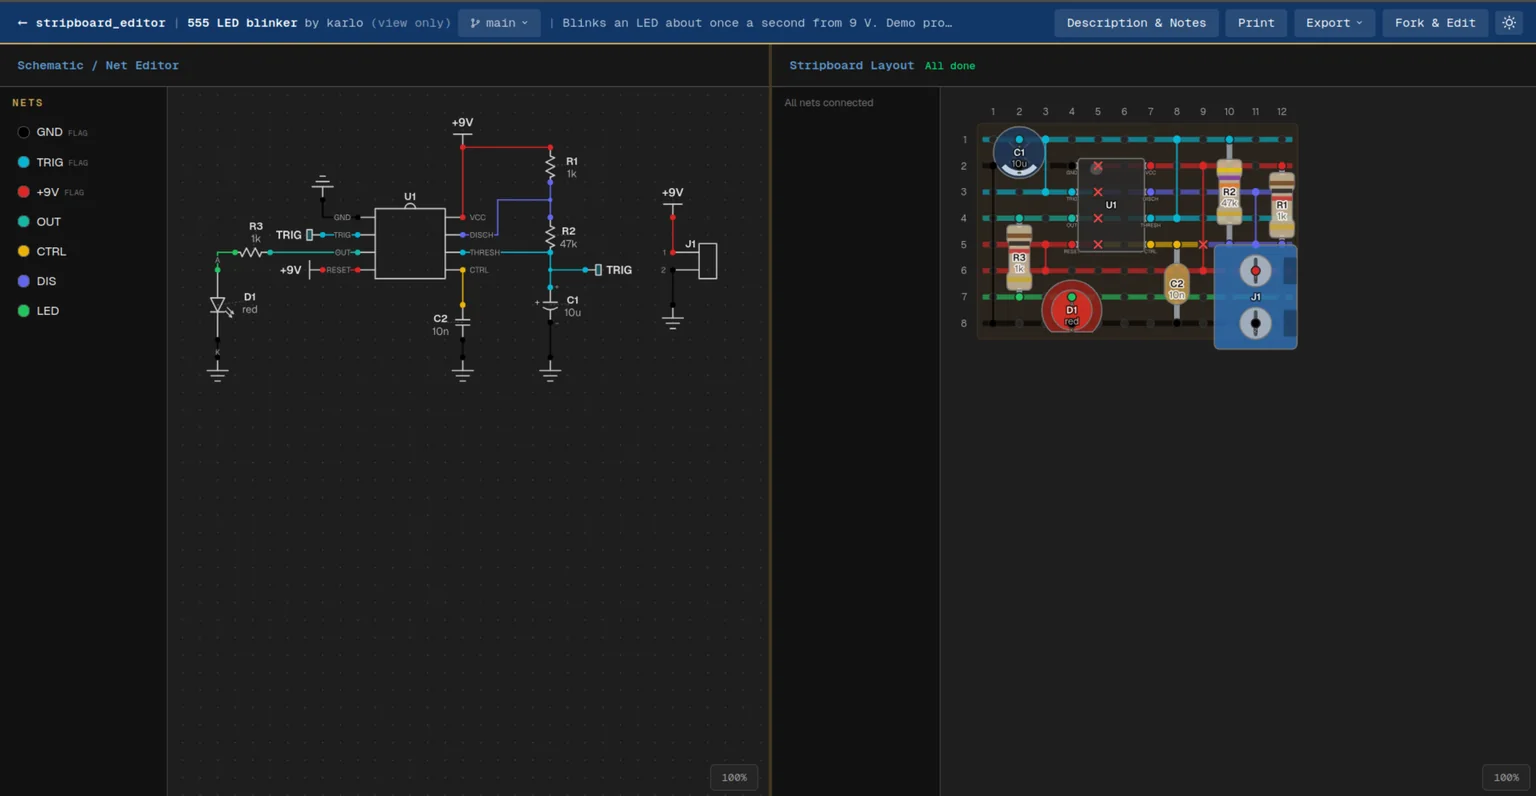
Task: Click the R1 1k resistor on stripboard
Action: coord(1281,205)
